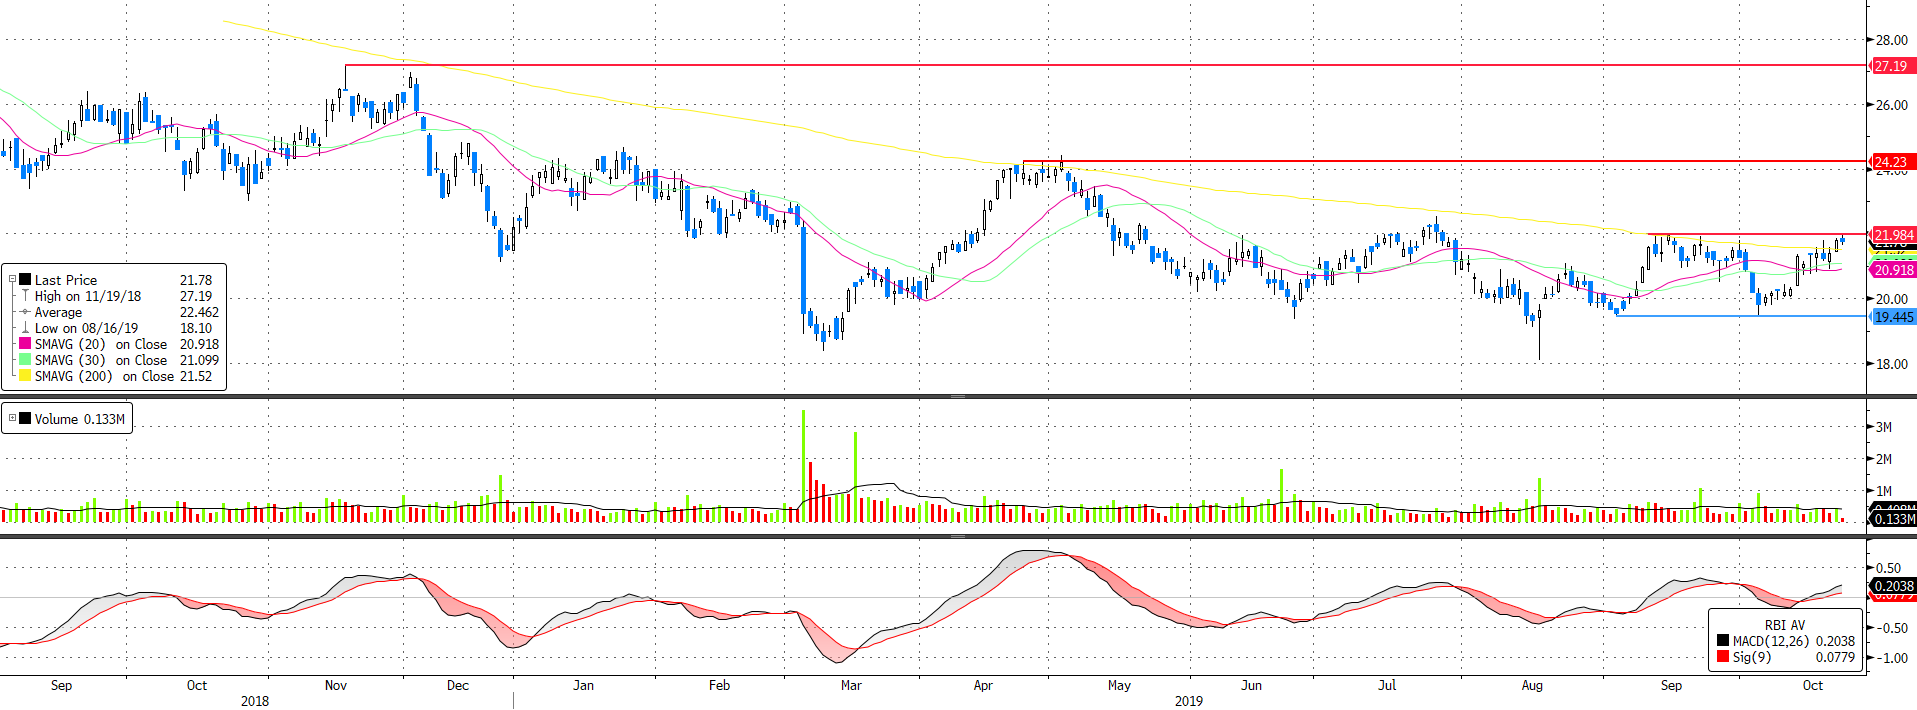Click the 'Mar' date axis label
The height and width of the screenshot is (710, 1917).
click(851, 685)
